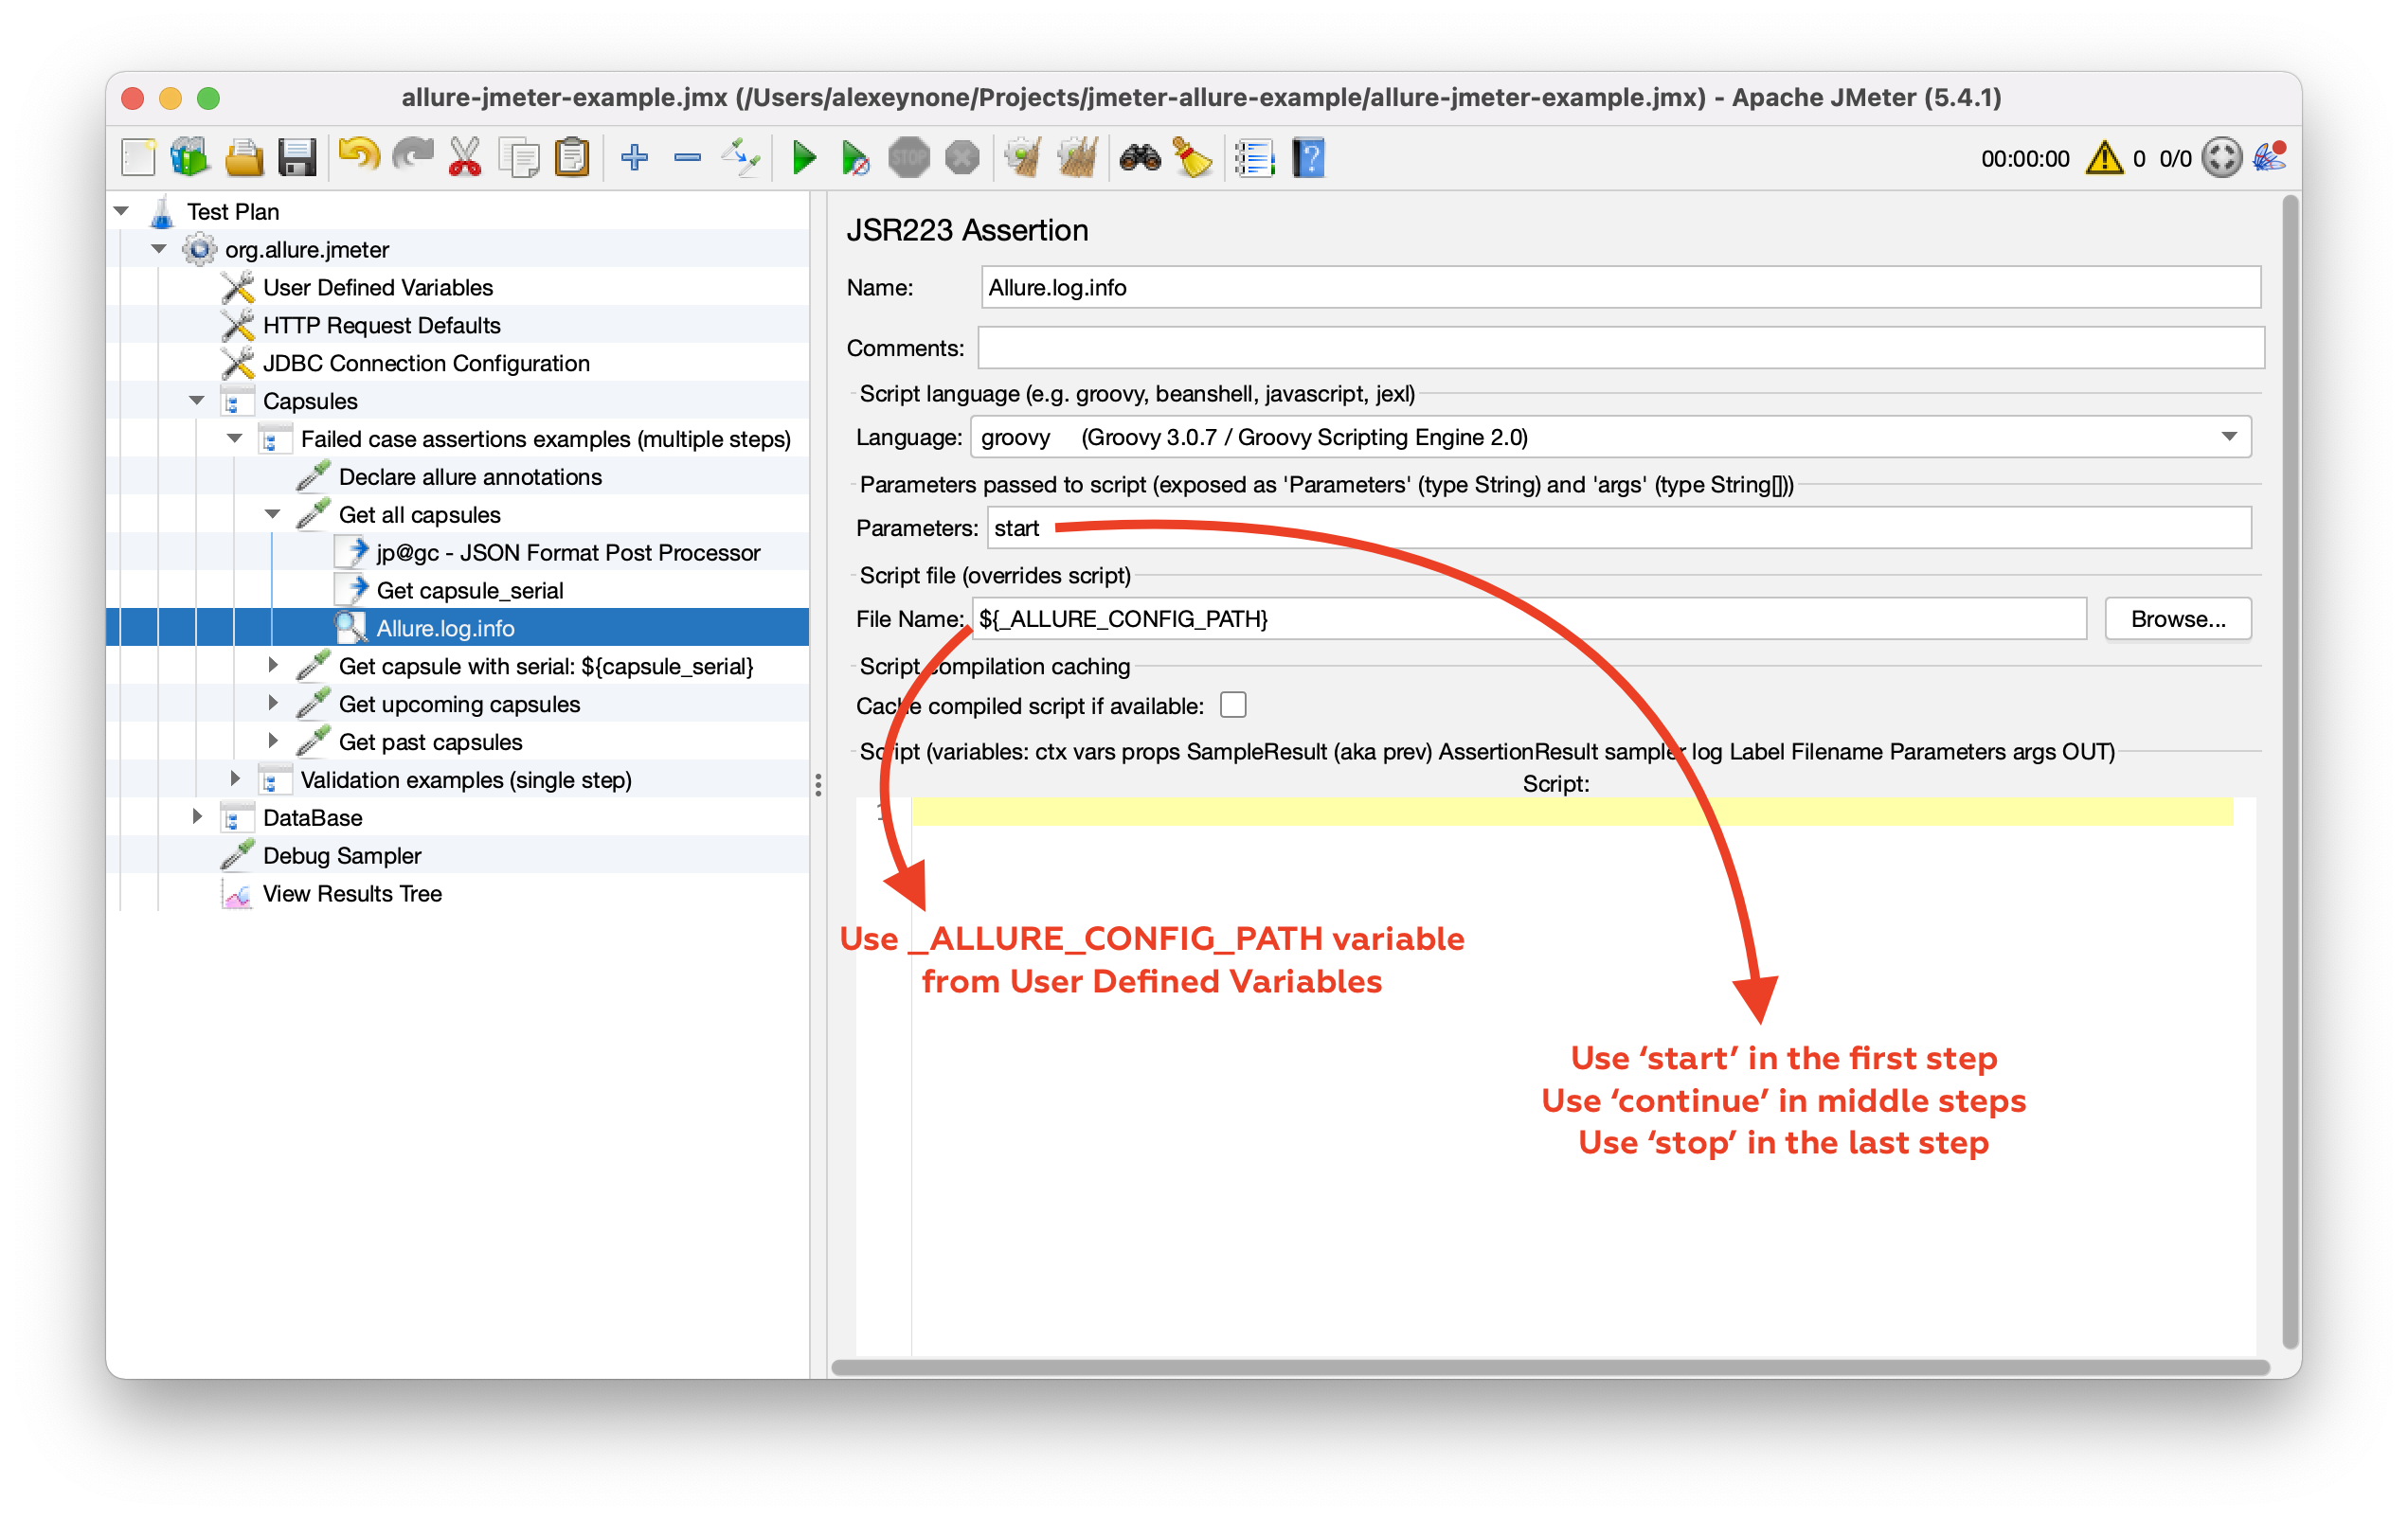Select Declare allure annotations sampler
This screenshot has width=2408, height=1519.
(x=470, y=477)
